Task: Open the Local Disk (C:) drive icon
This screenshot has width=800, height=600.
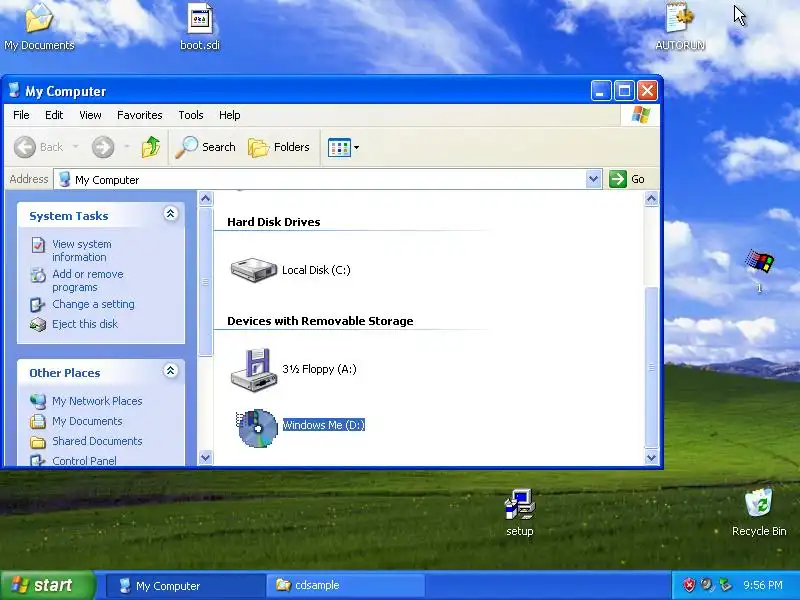Action: point(254,269)
